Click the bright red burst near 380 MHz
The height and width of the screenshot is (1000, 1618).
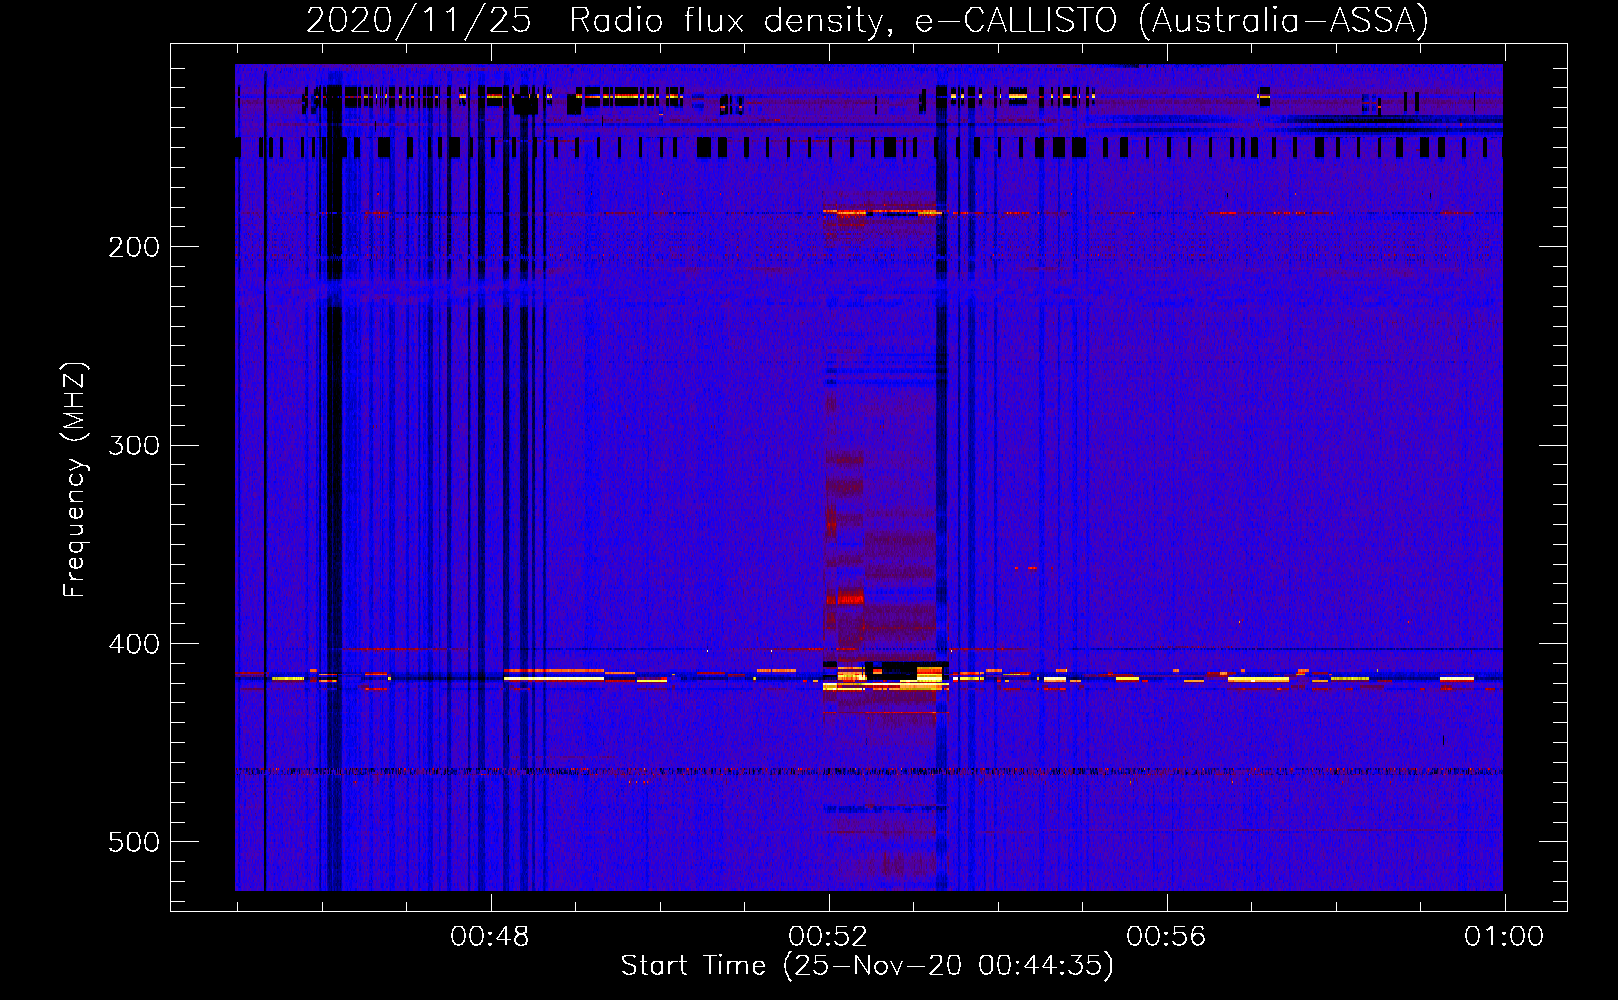click(846, 598)
